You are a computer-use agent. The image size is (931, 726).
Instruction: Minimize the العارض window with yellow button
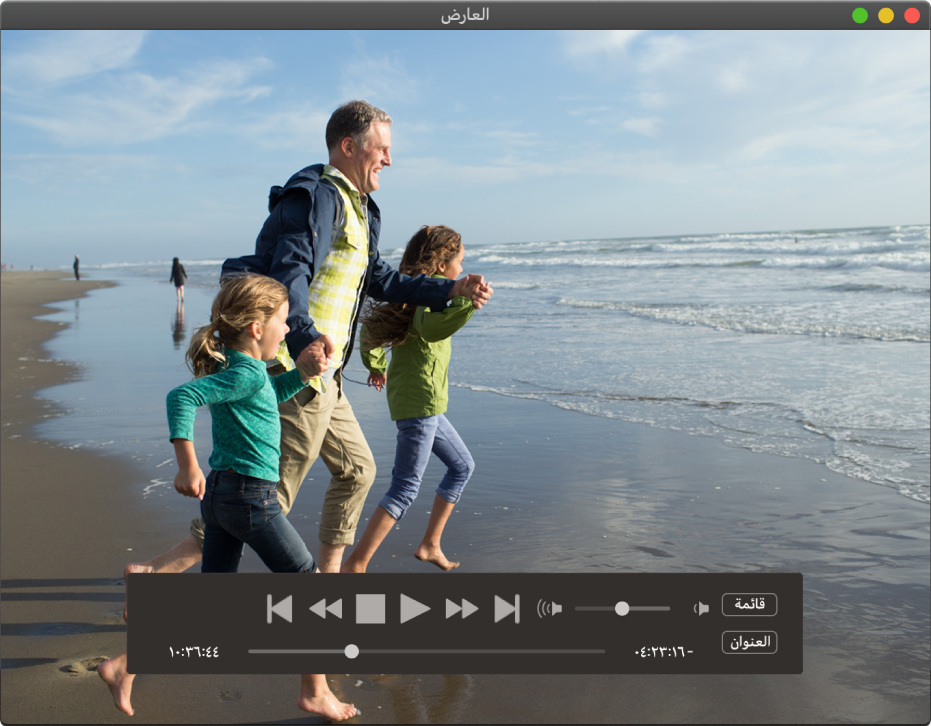886,15
